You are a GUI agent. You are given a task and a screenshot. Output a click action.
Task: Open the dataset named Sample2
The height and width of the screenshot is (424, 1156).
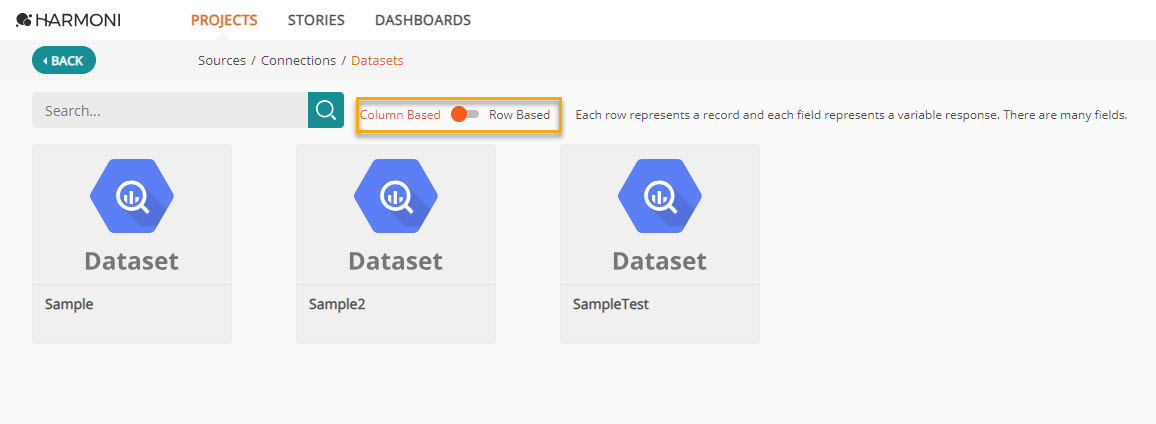[x=396, y=243]
